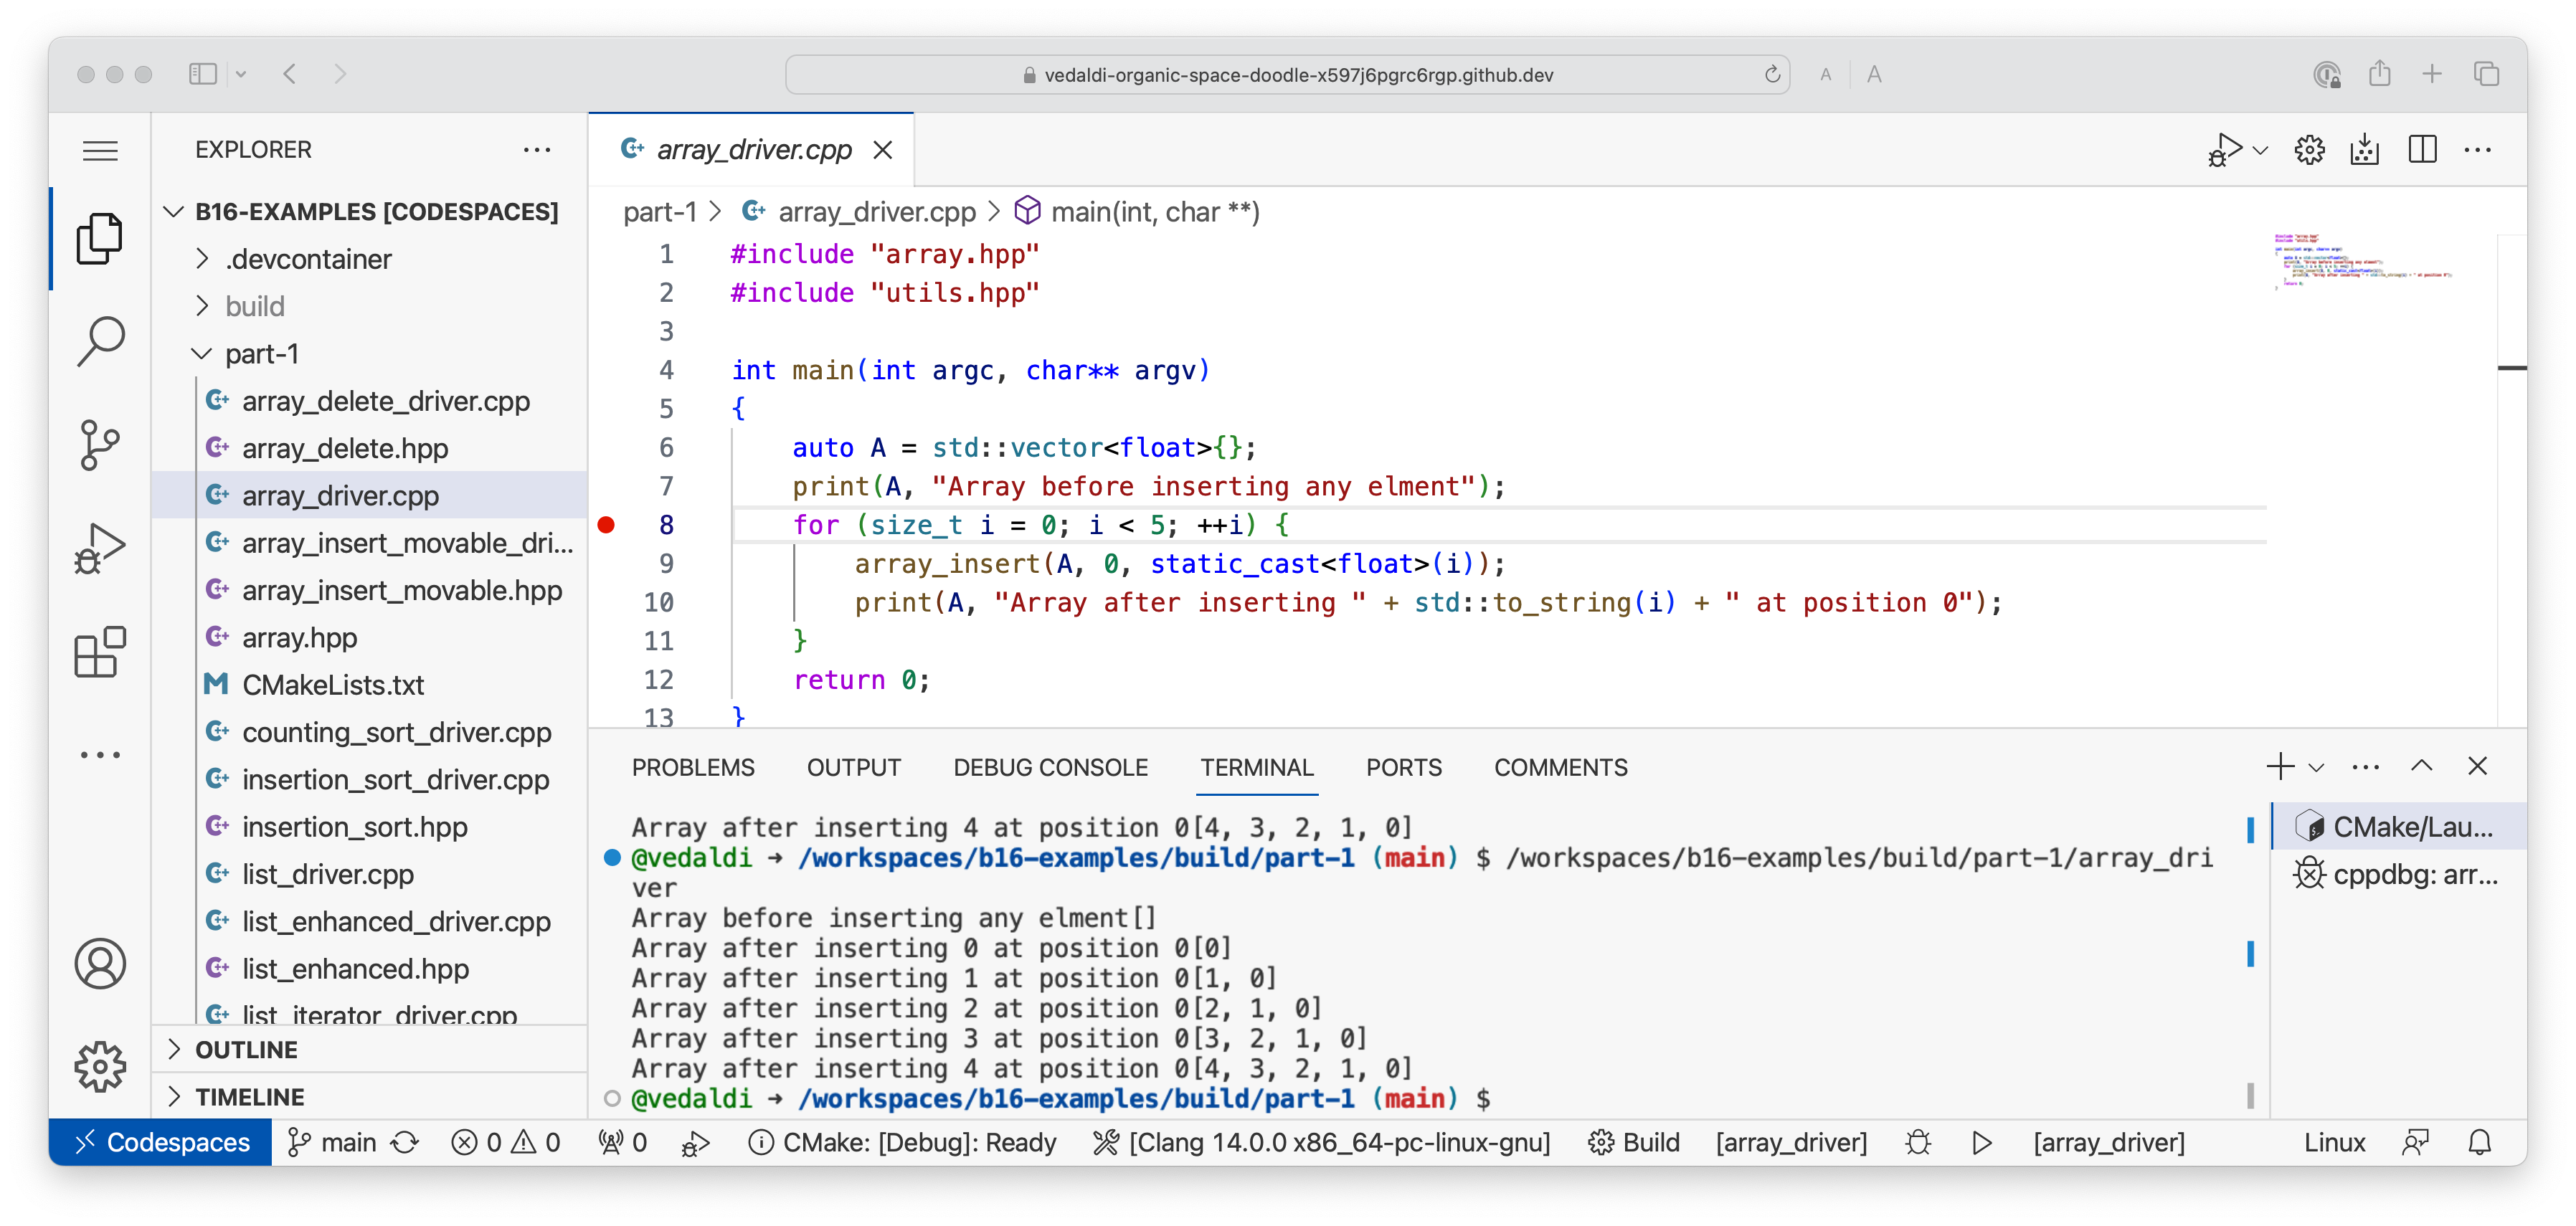Open Source Control view in activity bar
The image size is (2576, 1226).
pyautogui.click(x=100, y=446)
